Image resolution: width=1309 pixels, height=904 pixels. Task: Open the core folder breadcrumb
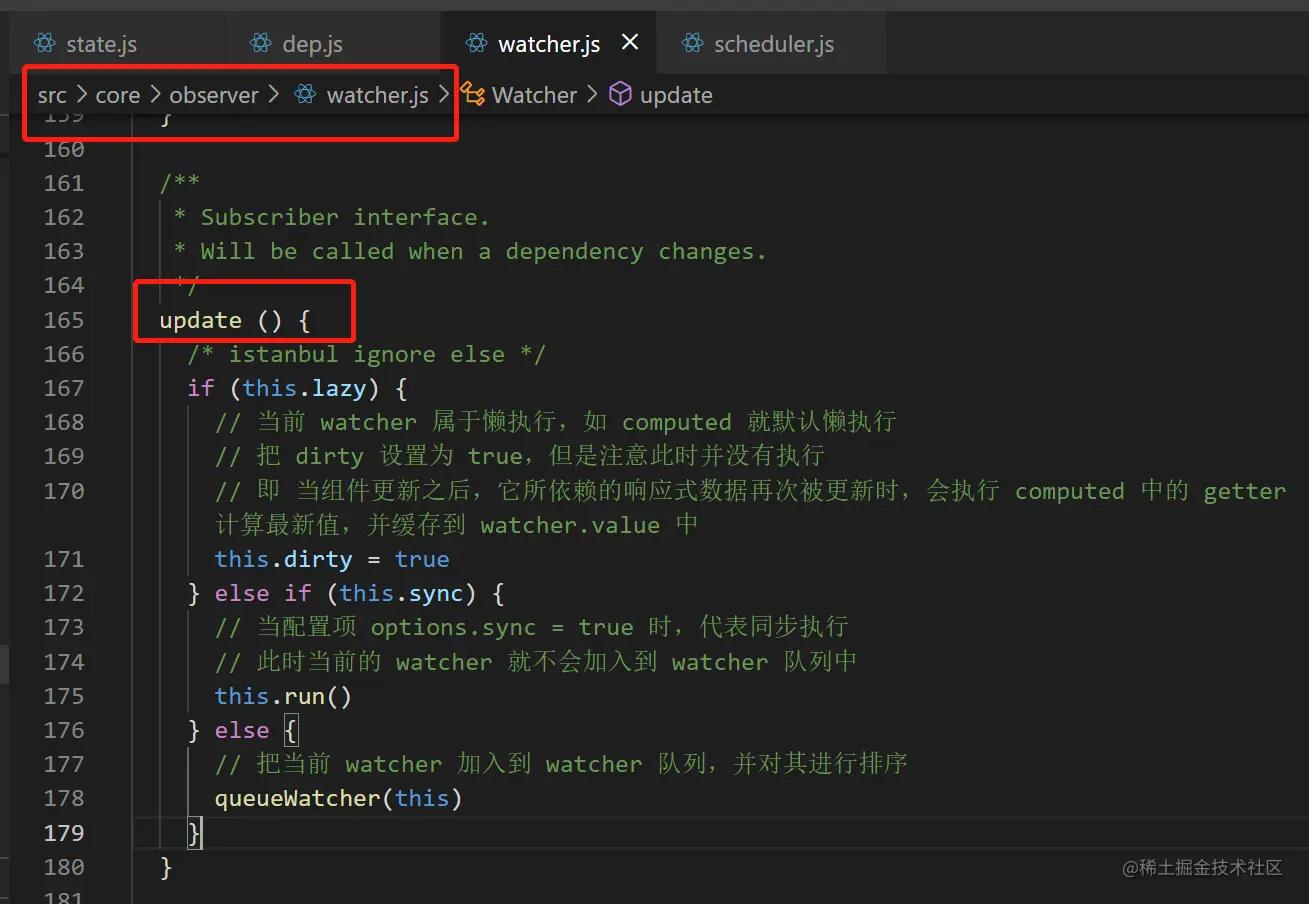(118, 95)
